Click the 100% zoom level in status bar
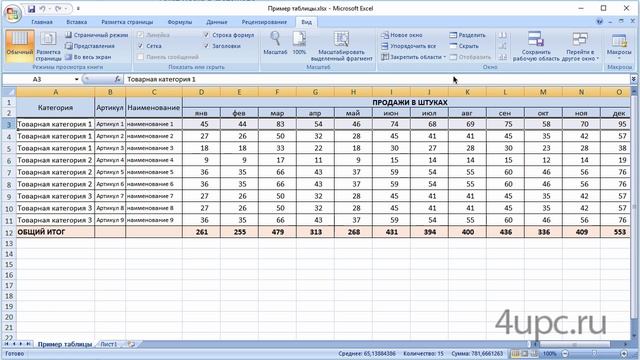 (x=549, y=353)
